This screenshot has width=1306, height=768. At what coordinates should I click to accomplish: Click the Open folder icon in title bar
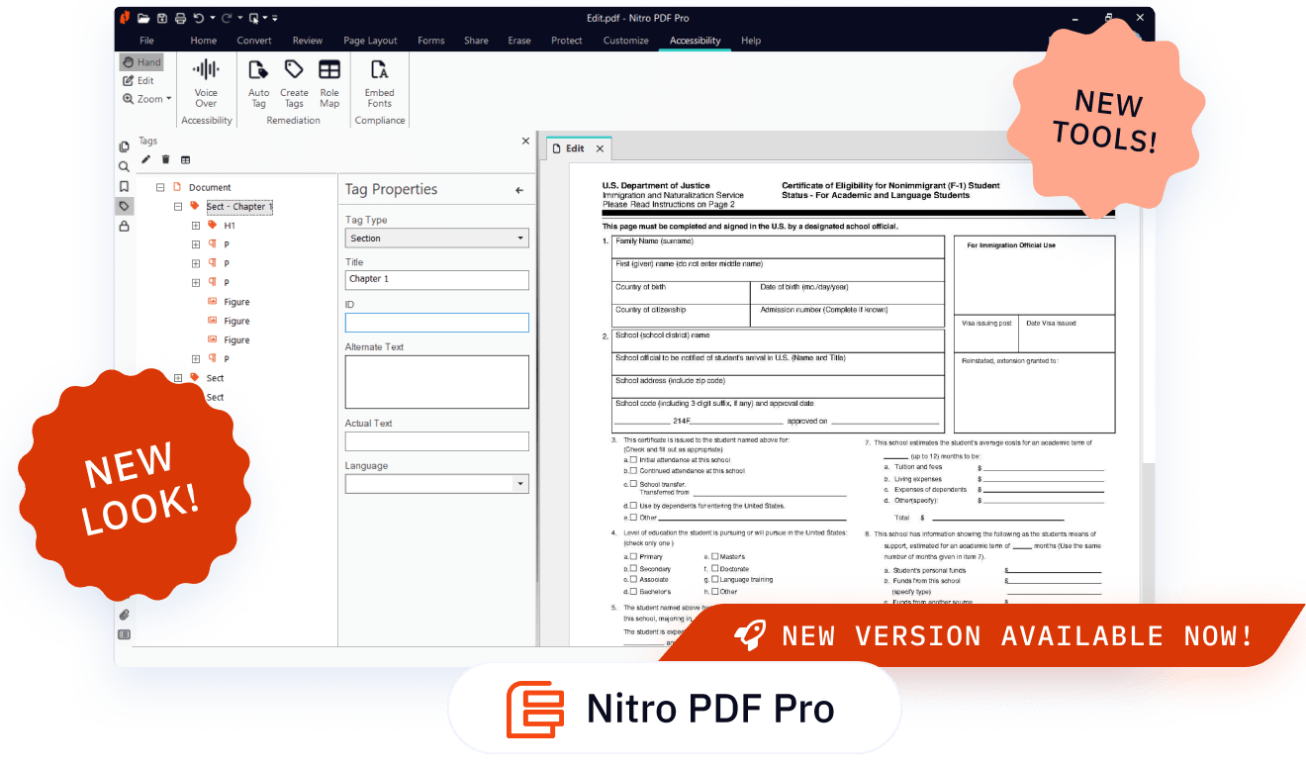point(144,18)
